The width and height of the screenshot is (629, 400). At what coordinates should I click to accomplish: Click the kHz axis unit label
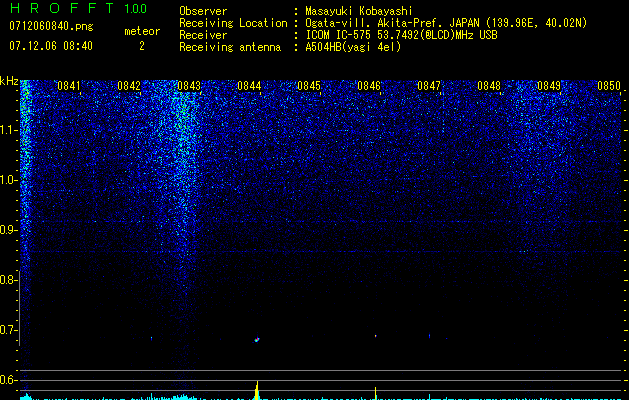[x=9, y=81]
